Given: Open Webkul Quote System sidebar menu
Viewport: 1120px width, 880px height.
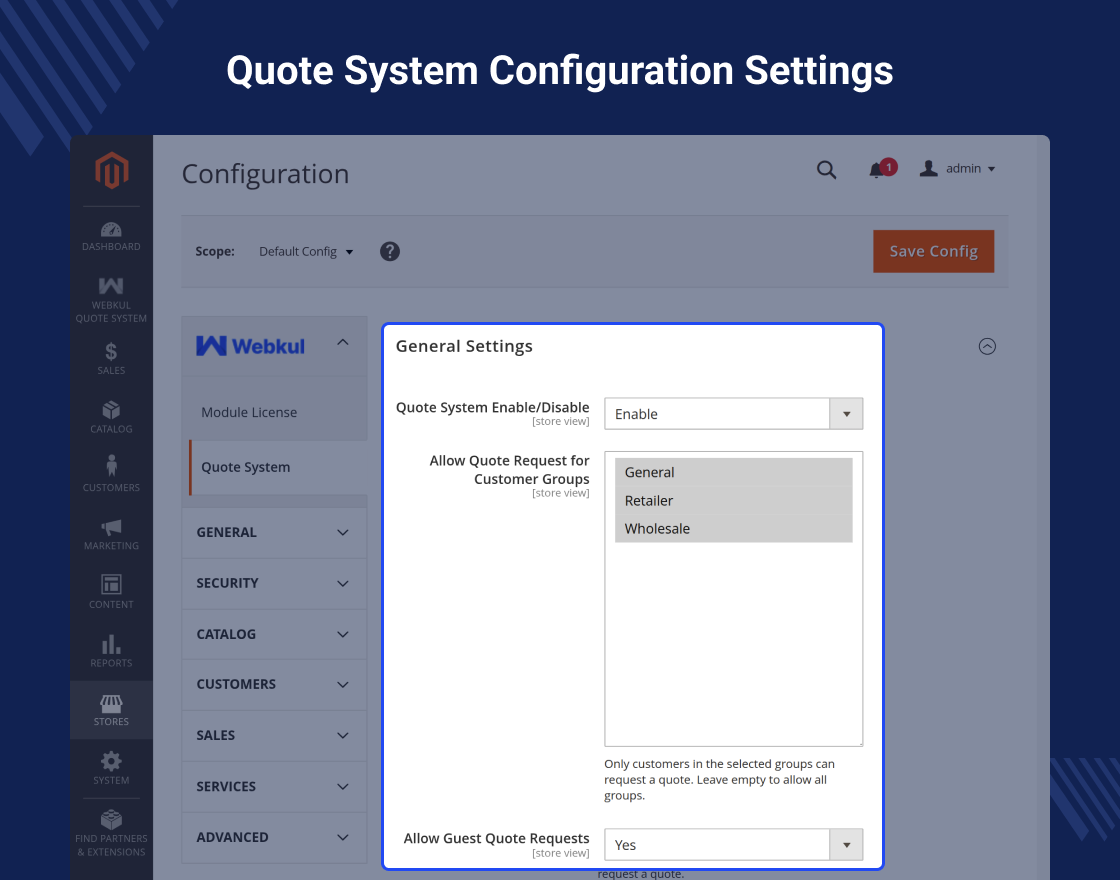Looking at the screenshot, I should (x=111, y=300).
